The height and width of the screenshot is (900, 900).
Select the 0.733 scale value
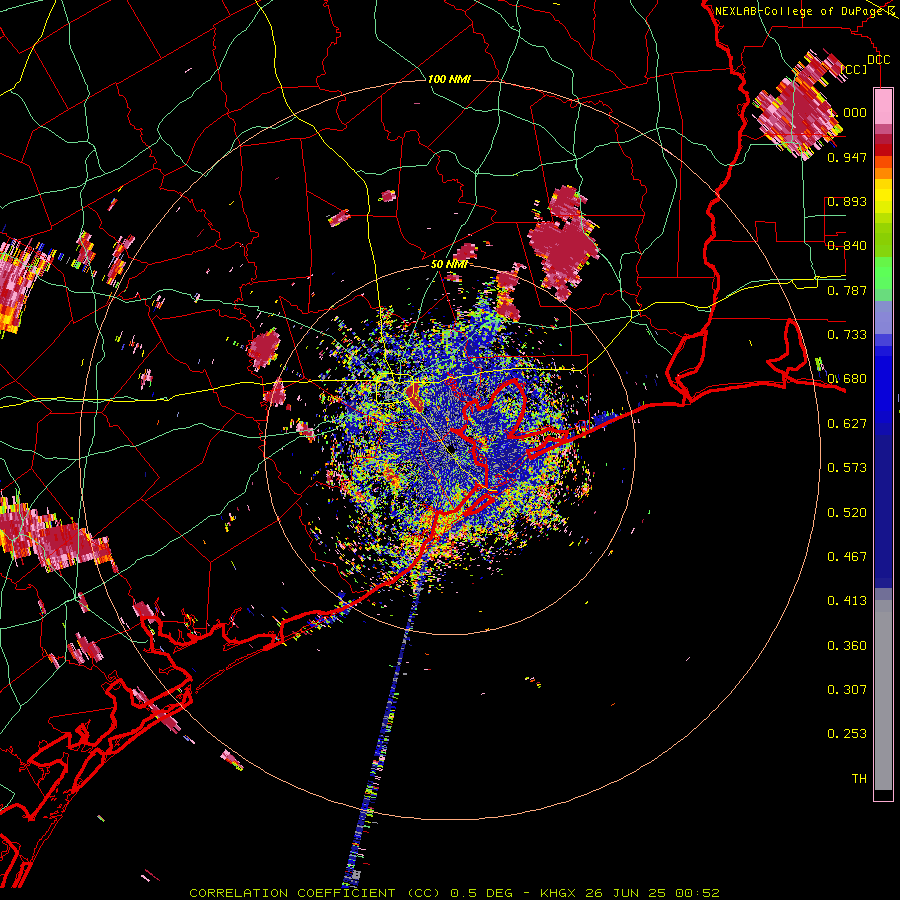click(x=847, y=335)
